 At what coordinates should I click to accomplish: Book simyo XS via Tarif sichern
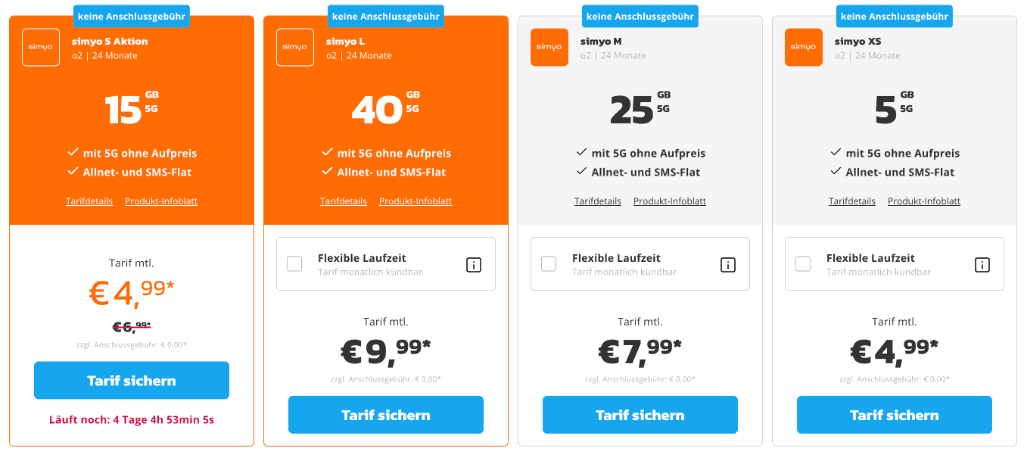[x=894, y=415]
